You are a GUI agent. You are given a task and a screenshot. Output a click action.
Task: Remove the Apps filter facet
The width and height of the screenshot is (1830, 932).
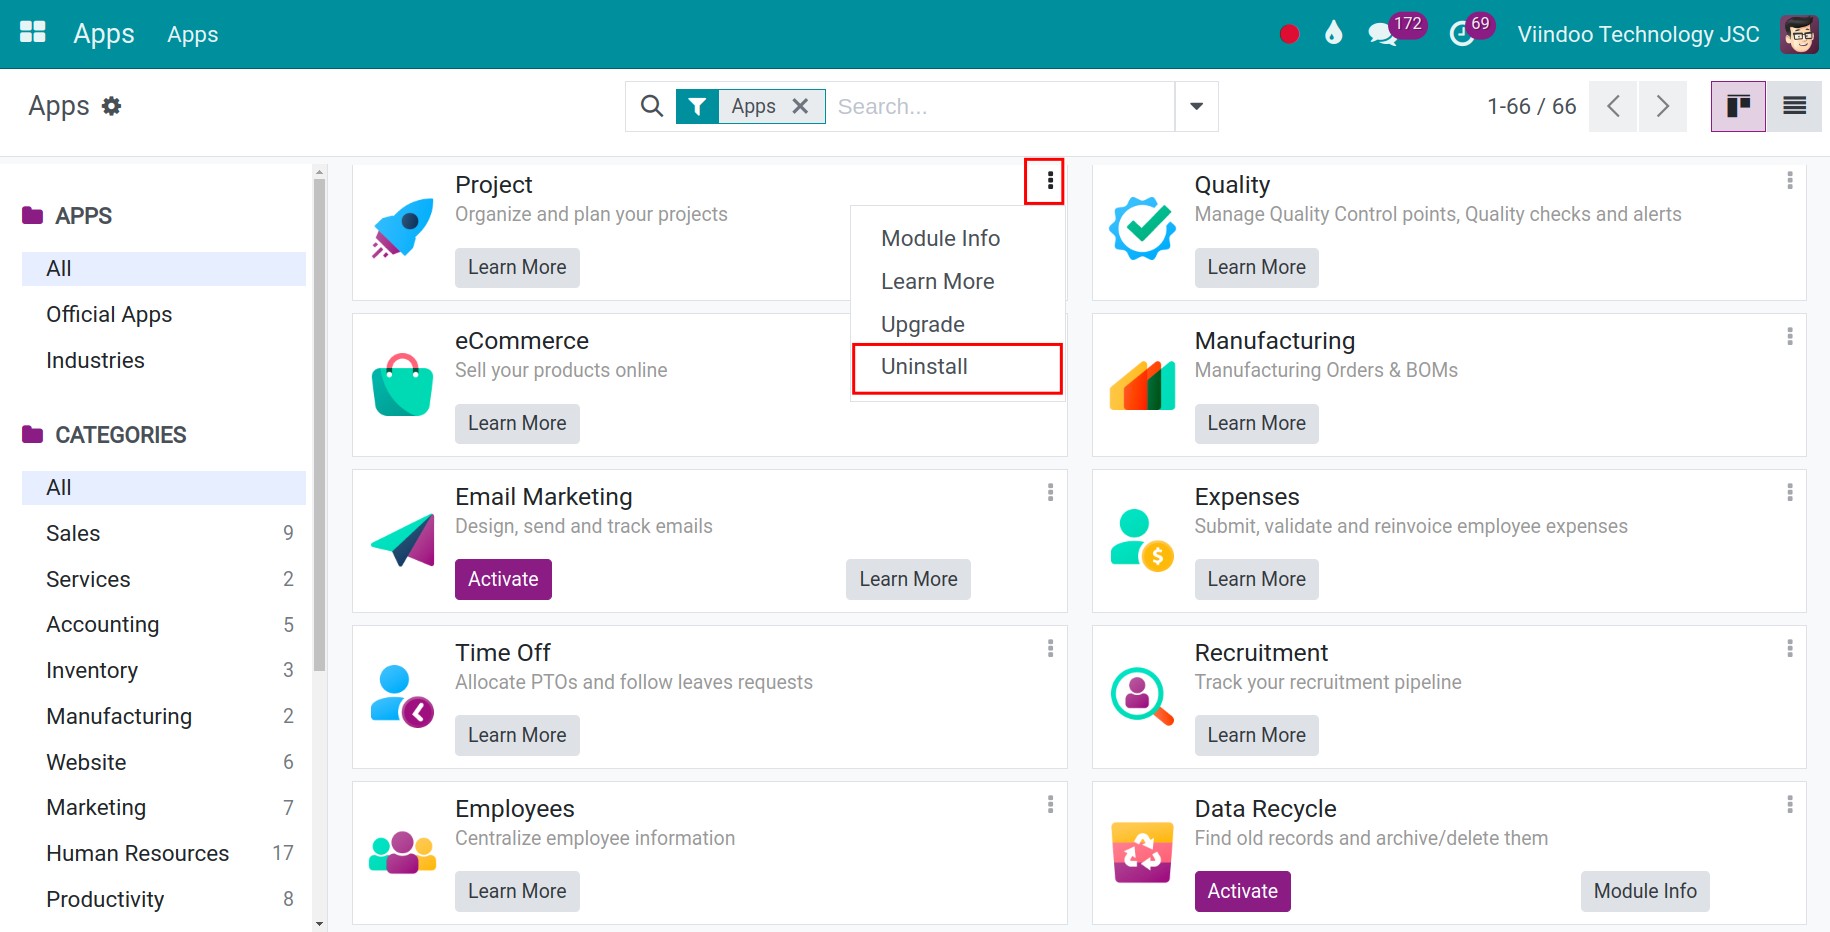click(800, 106)
